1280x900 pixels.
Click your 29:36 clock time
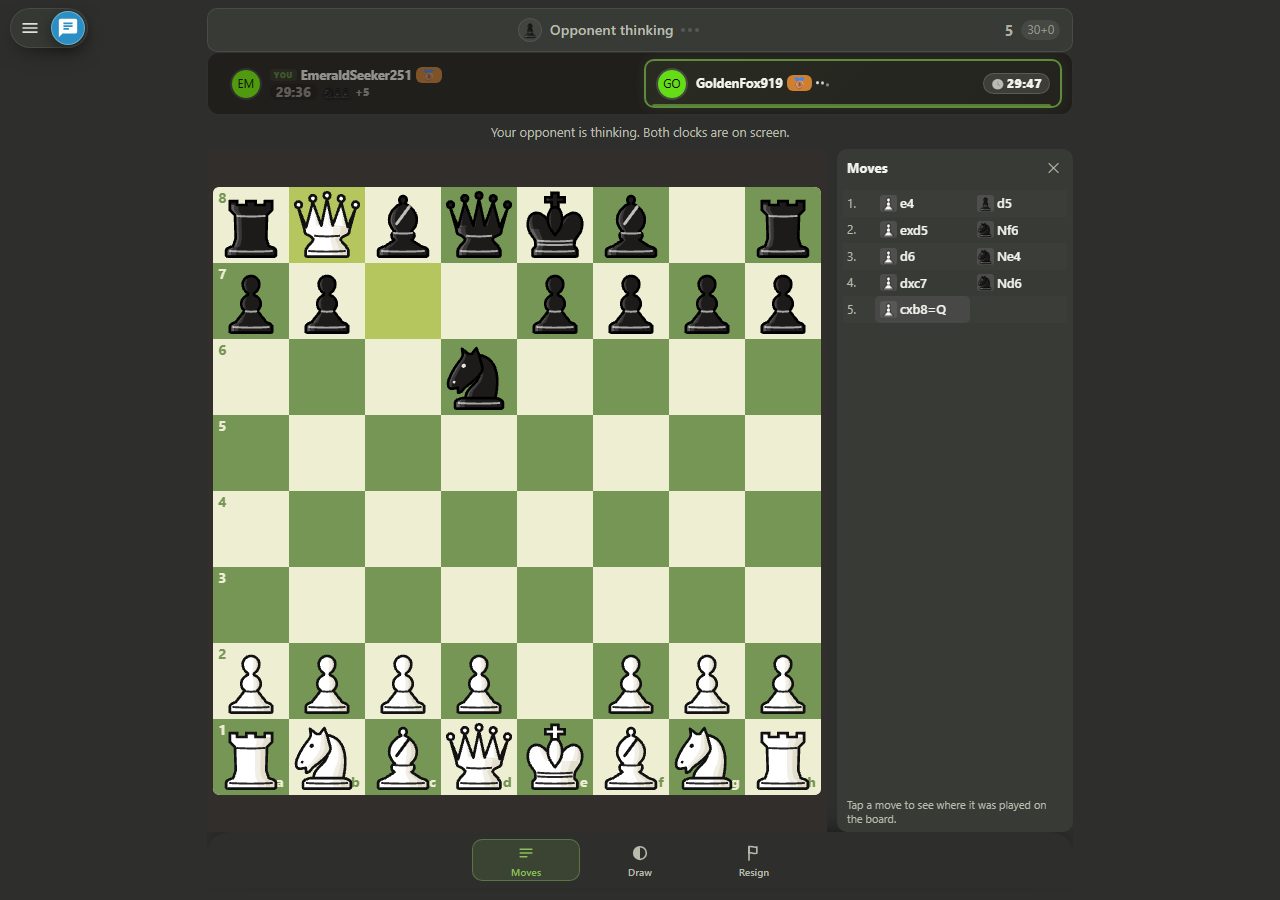pos(293,92)
